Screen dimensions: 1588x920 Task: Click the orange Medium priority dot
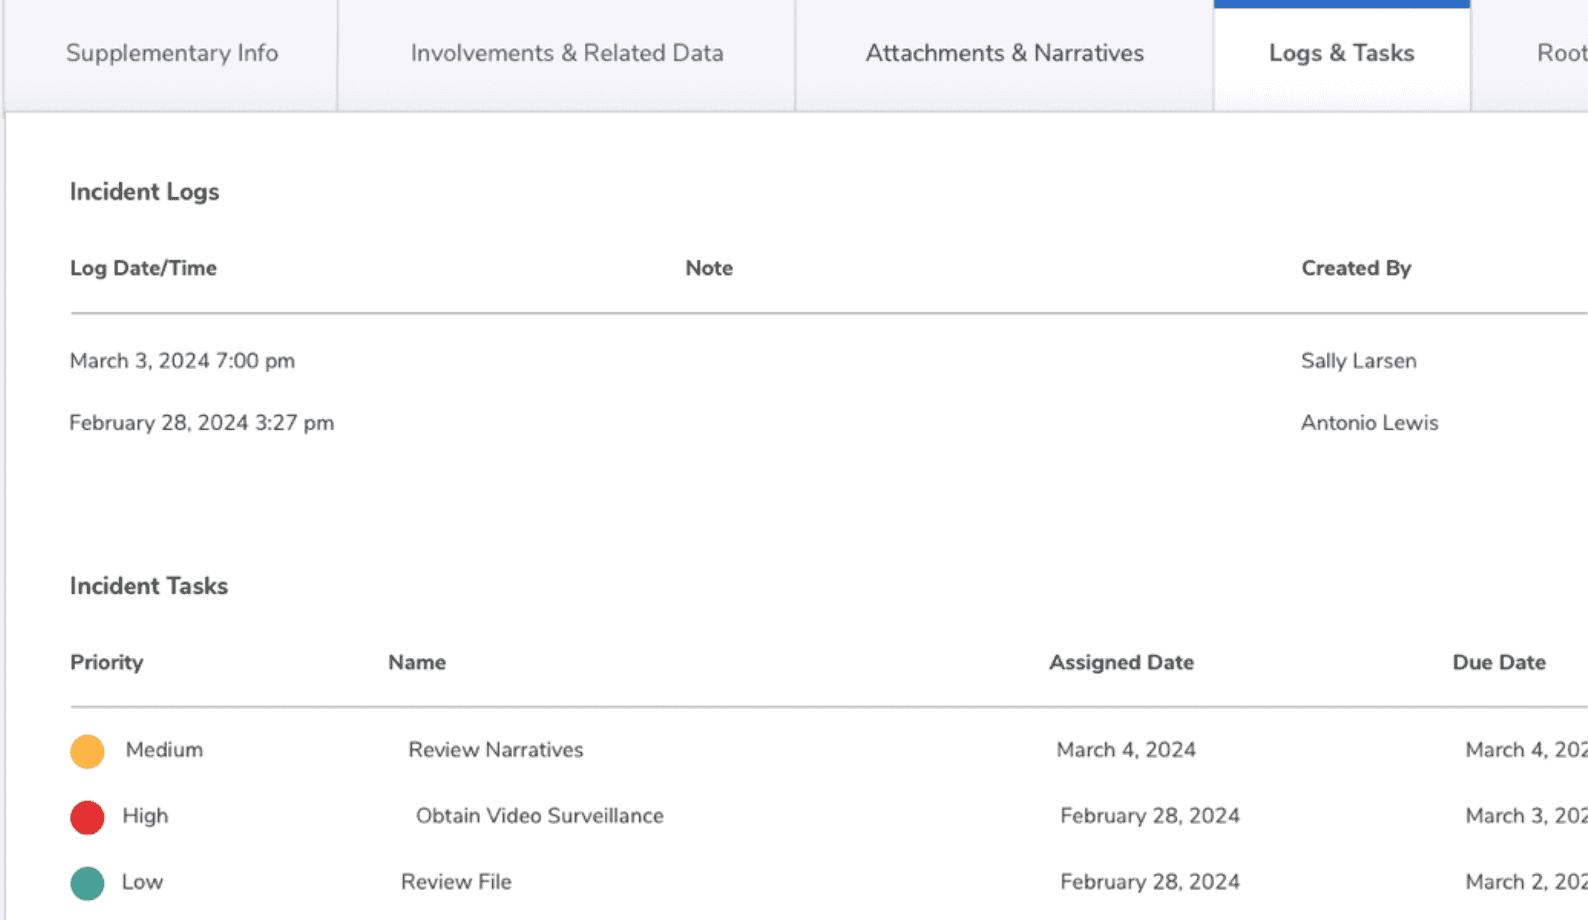pos(87,751)
